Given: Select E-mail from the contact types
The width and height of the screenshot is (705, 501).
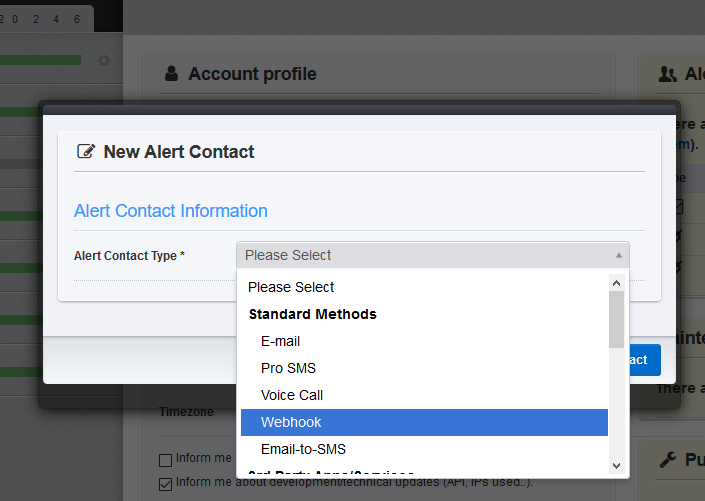Looking at the screenshot, I should pos(280,341).
